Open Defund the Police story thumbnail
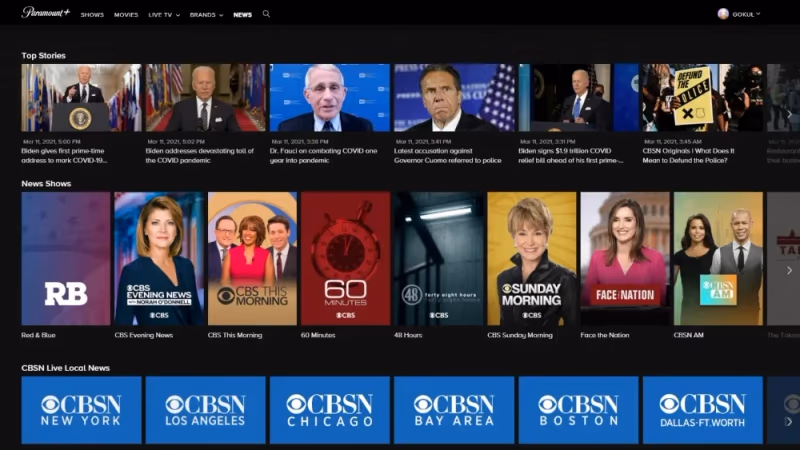The height and width of the screenshot is (450, 800). (703, 97)
